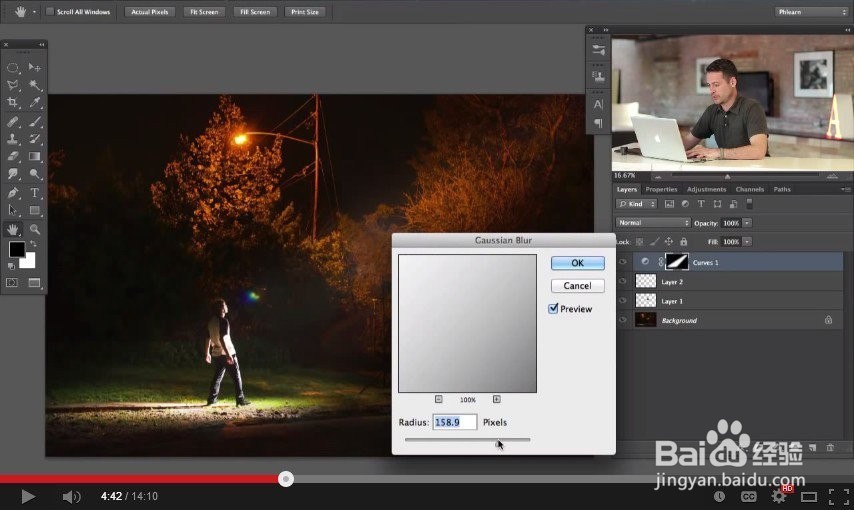Toggle Quick Mask mode
The height and width of the screenshot is (510, 854).
(x=12, y=283)
